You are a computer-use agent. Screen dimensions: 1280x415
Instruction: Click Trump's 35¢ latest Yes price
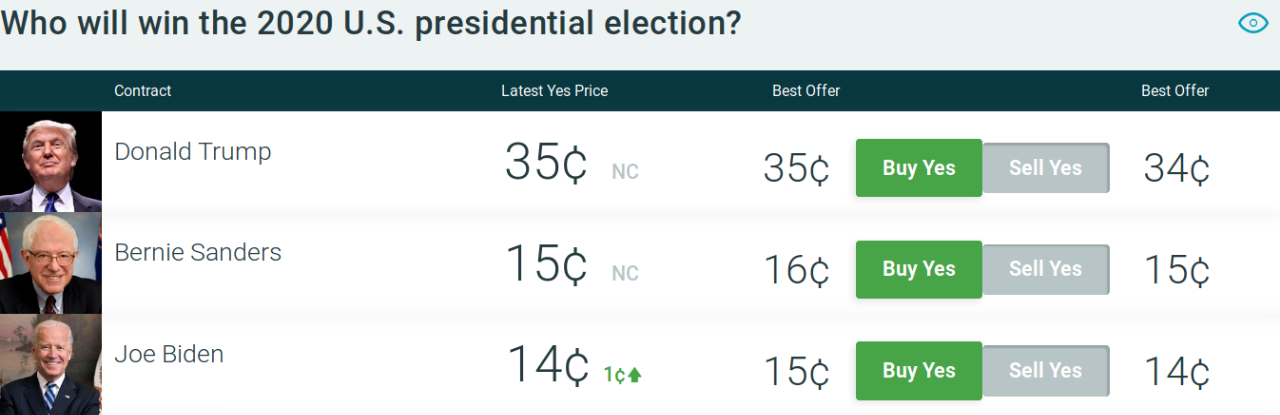pos(545,163)
